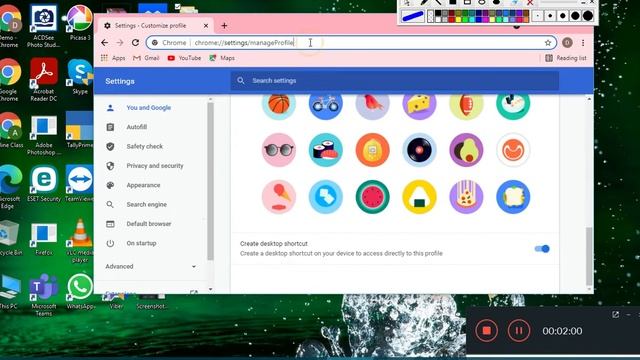
Task: Open You and Google settings
Action: point(149,108)
